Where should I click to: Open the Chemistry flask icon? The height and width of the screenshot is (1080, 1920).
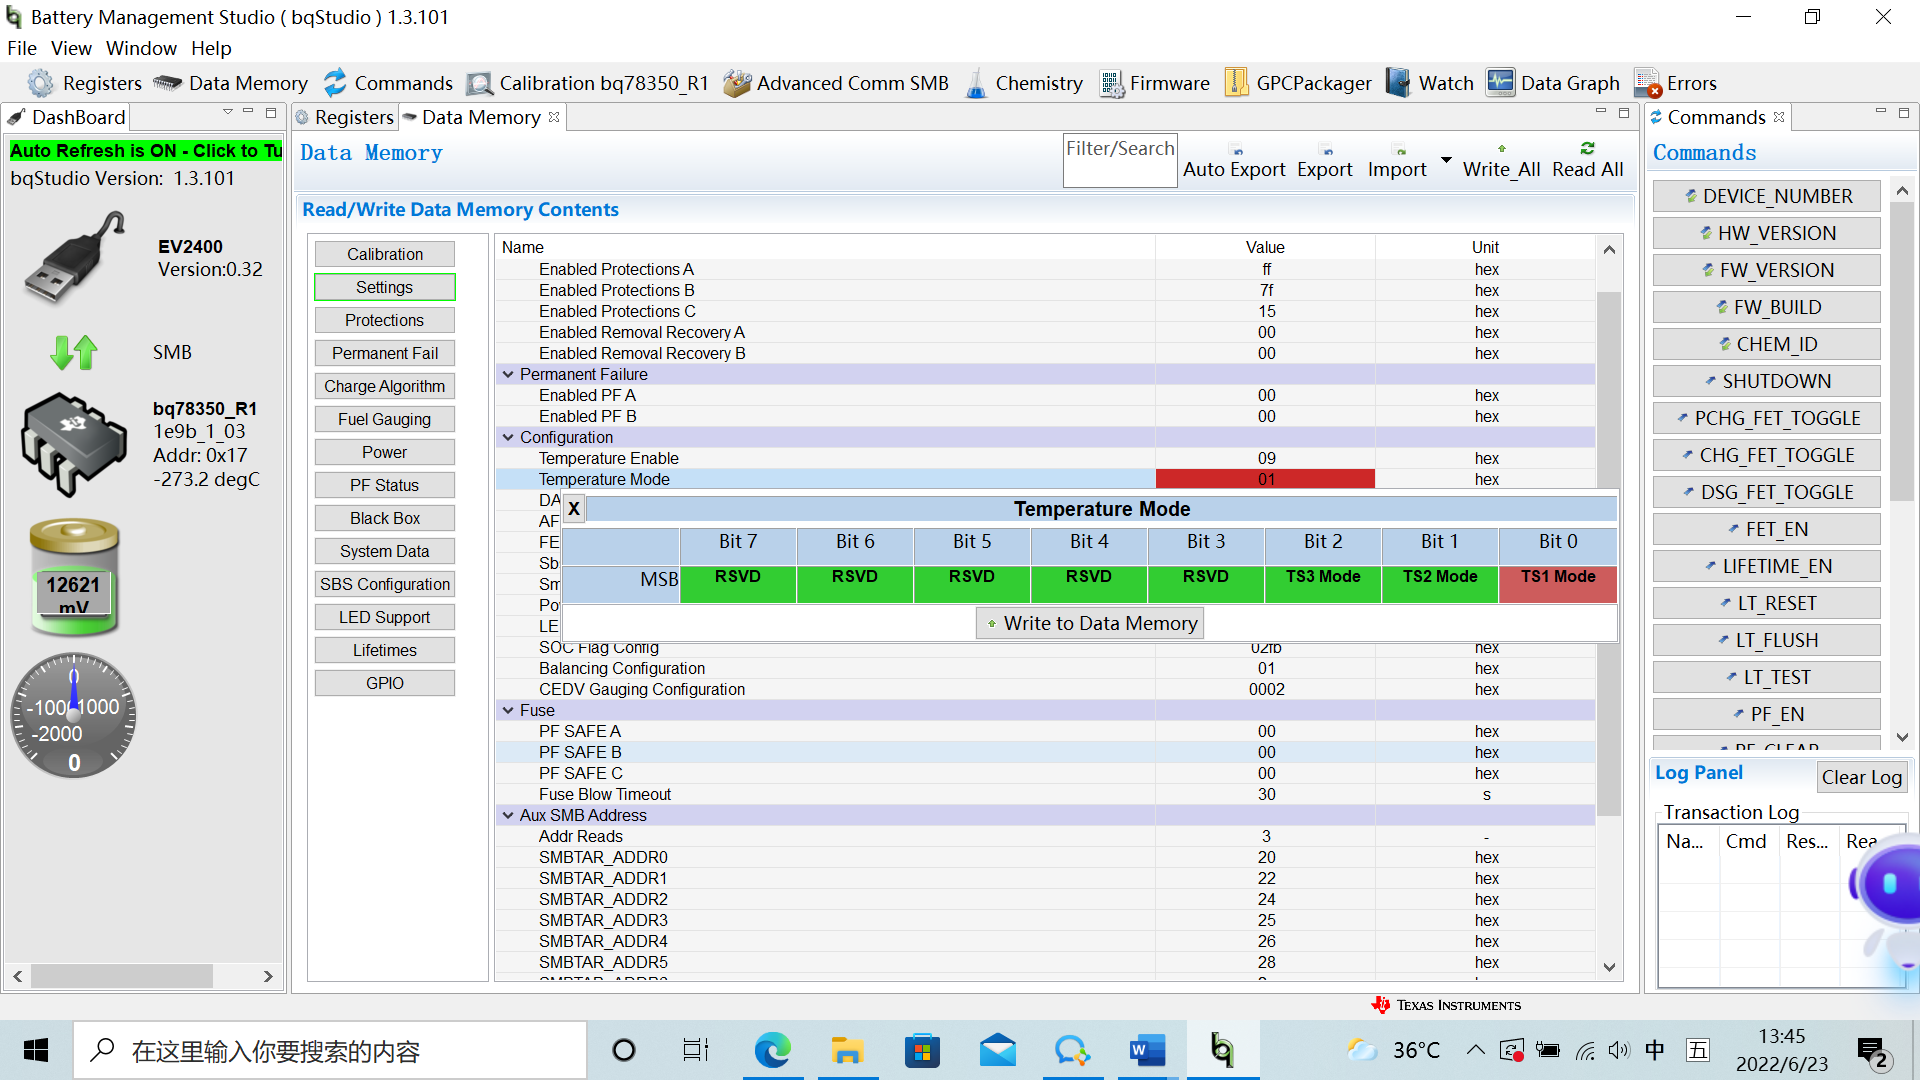point(977,83)
